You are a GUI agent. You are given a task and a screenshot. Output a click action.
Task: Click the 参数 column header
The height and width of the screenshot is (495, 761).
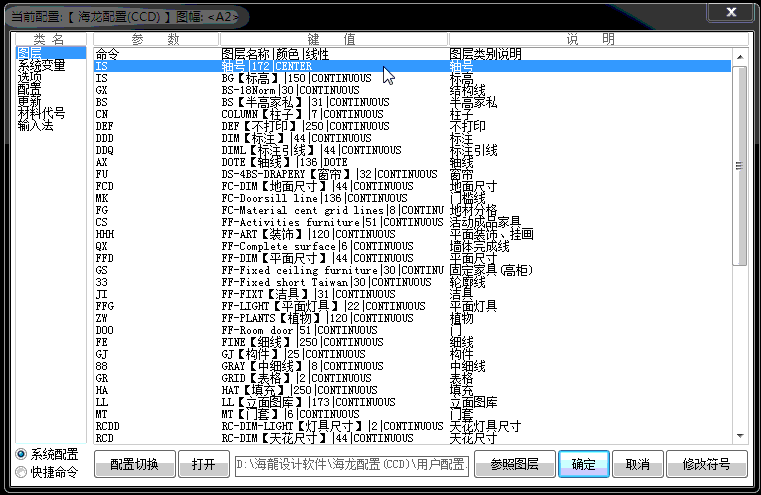156,39
